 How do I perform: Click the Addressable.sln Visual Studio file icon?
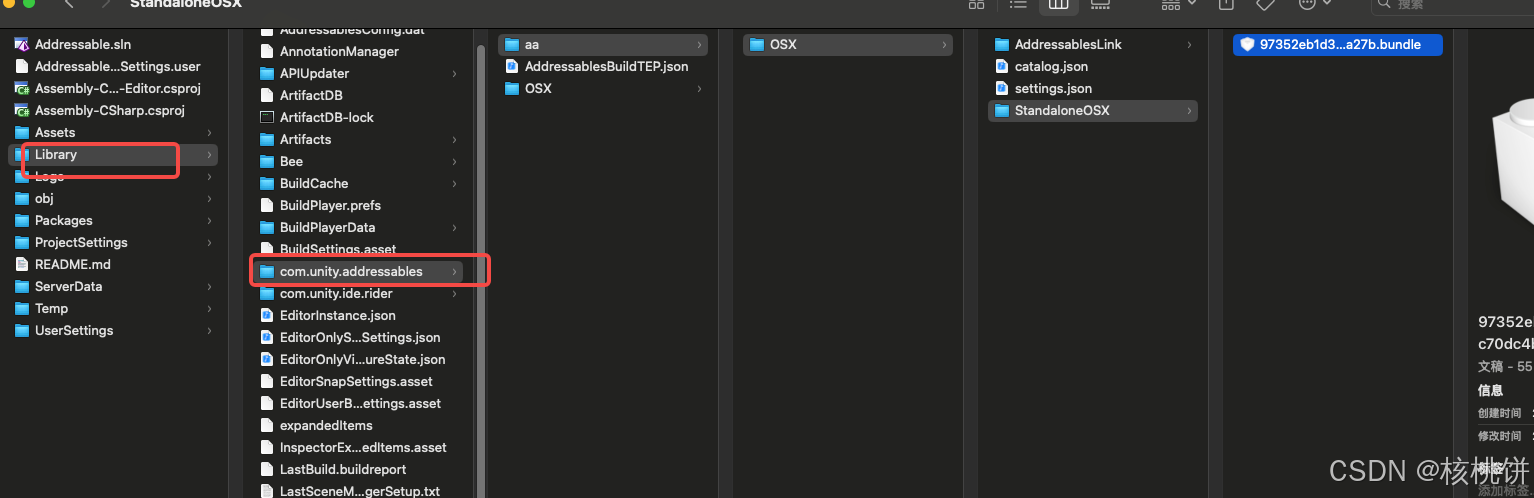coord(22,44)
